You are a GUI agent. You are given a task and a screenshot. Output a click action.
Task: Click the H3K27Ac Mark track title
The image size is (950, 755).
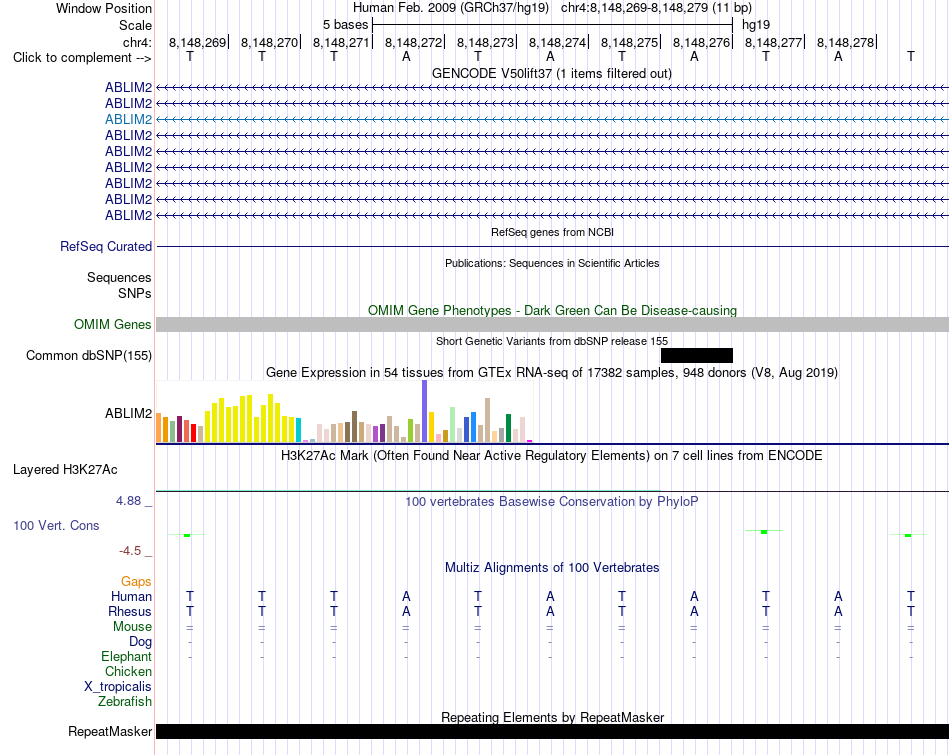pos(551,456)
